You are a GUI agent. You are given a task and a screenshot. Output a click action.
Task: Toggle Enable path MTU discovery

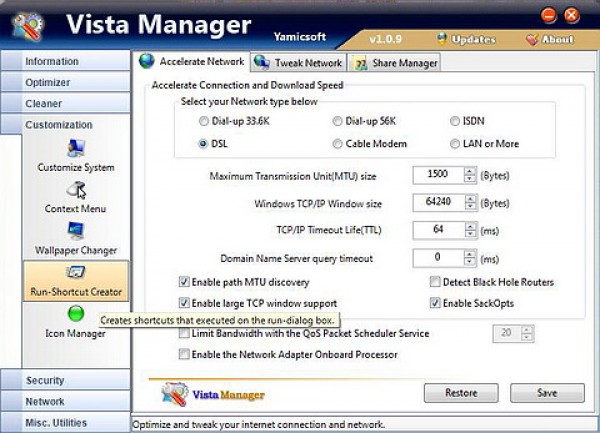tap(184, 282)
